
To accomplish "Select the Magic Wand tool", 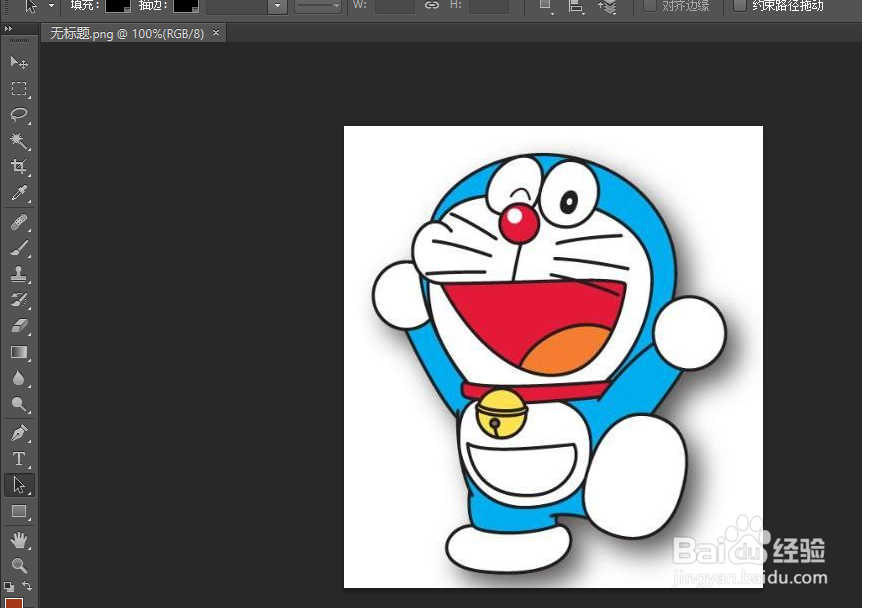I will tap(19, 140).
